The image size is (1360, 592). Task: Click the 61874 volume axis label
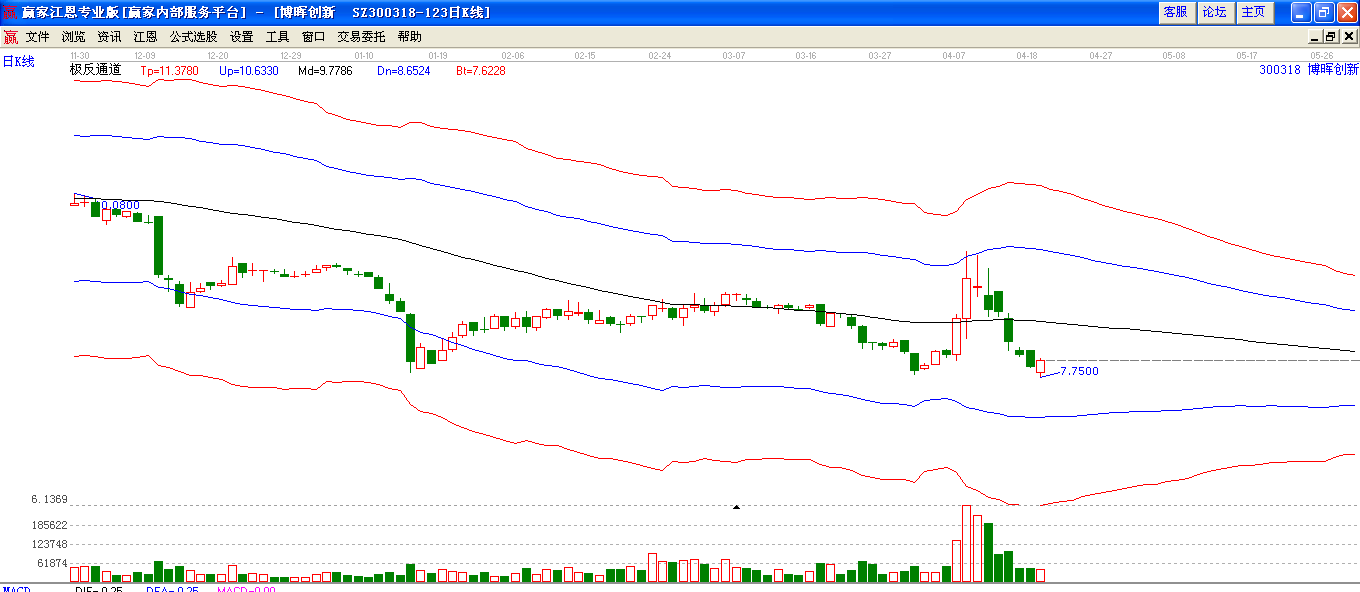pyautogui.click(x=52, y=563)
